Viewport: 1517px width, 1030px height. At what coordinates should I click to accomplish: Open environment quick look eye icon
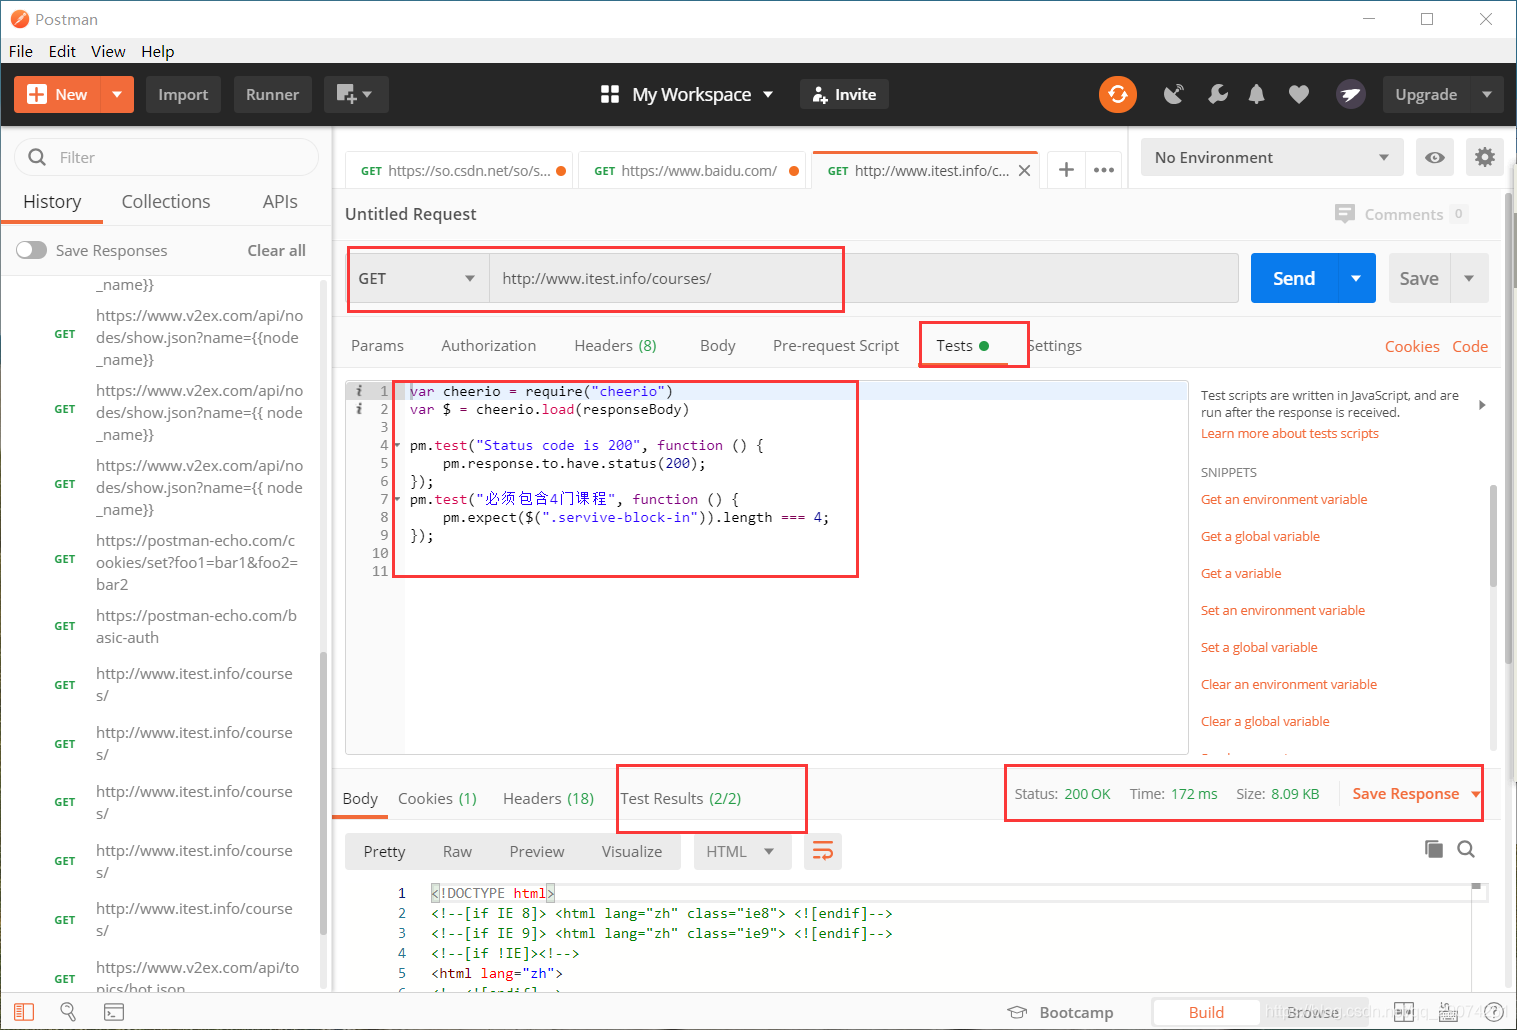click(1435, 157)
